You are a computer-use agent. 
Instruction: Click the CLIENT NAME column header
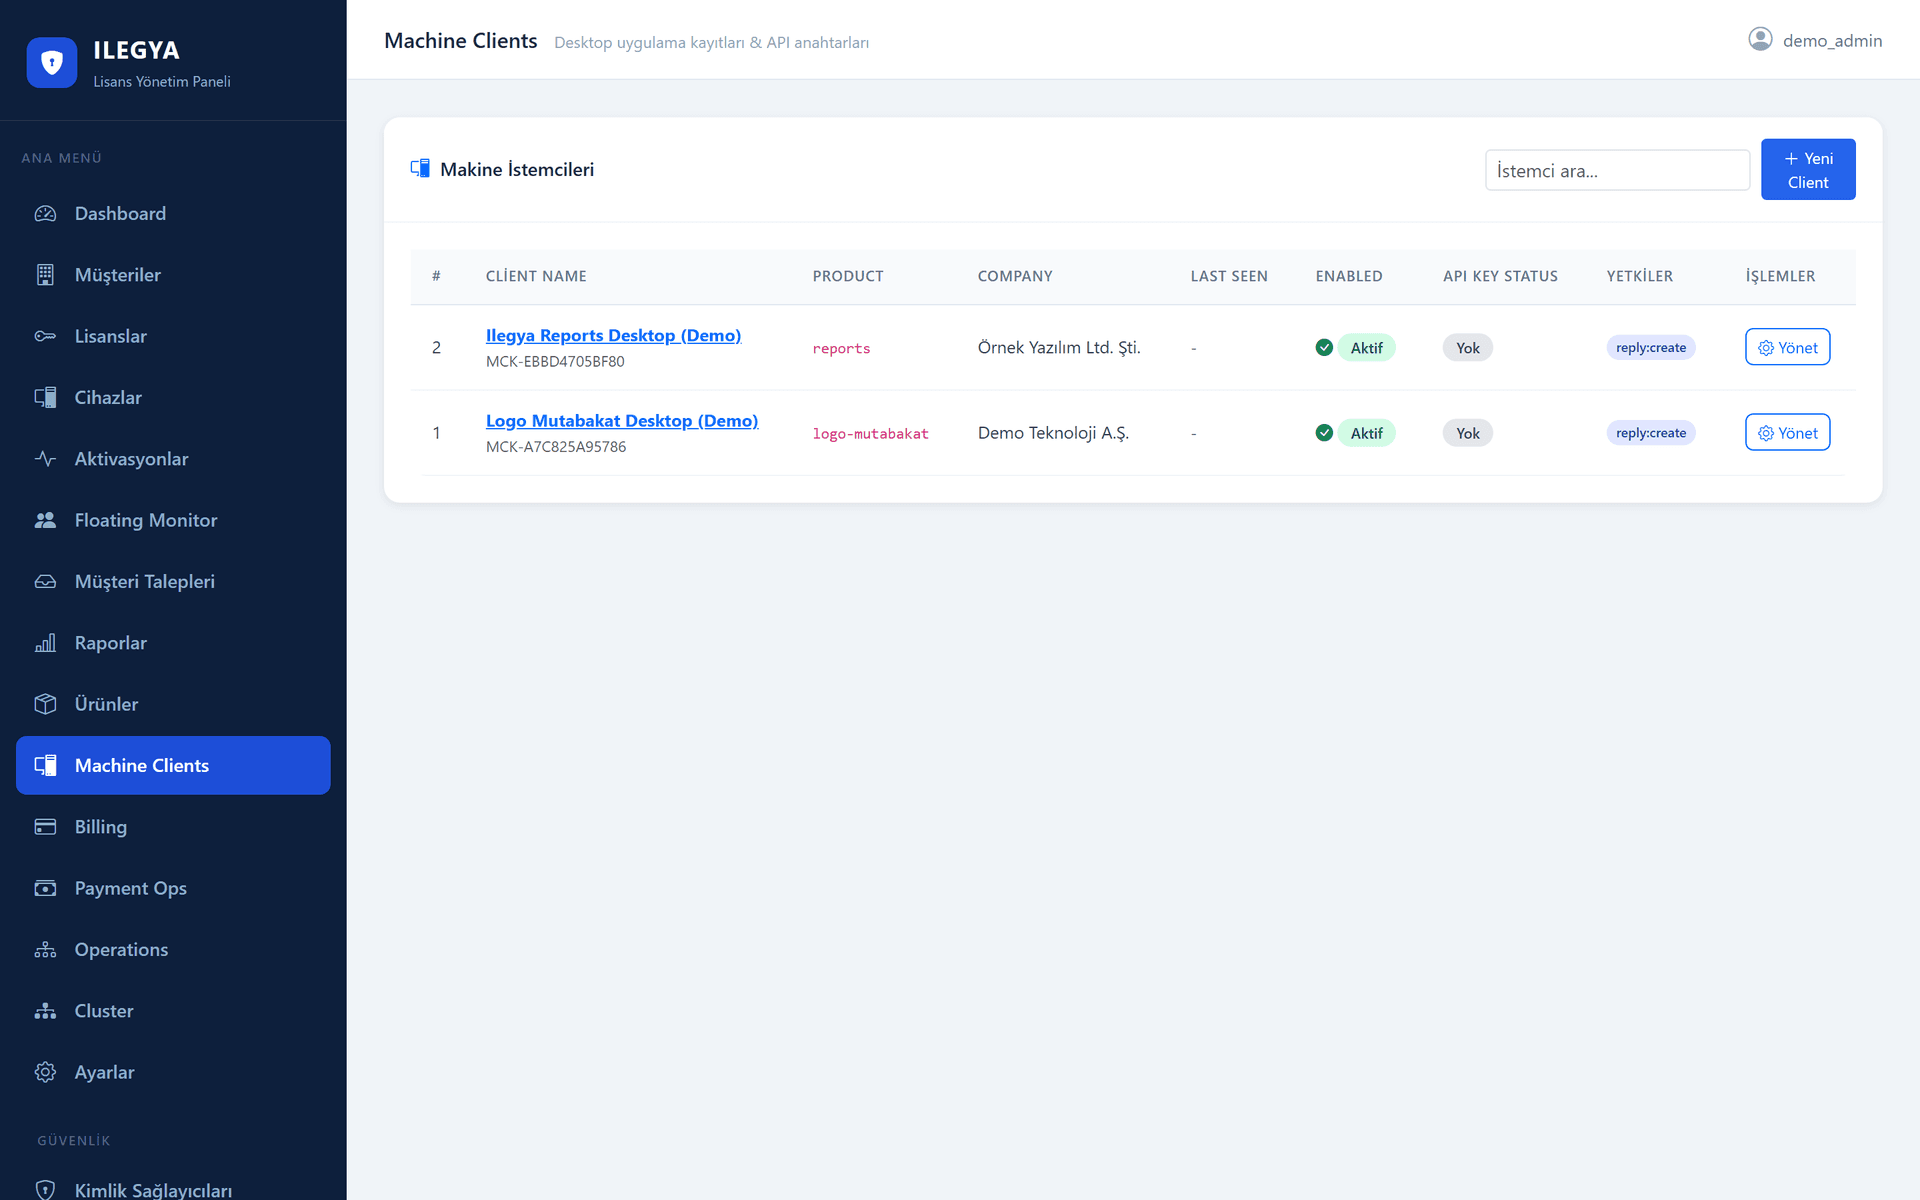pyautogui.click(x=536, y=276)
